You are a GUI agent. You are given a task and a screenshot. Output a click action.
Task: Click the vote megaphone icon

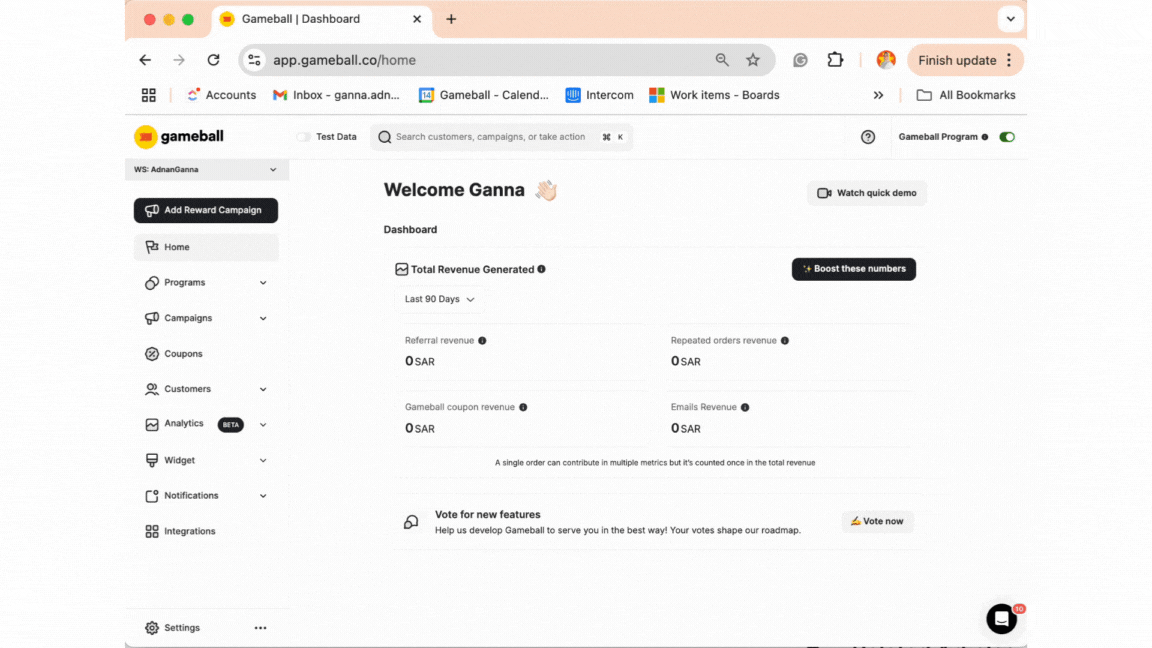pos(411,522)
